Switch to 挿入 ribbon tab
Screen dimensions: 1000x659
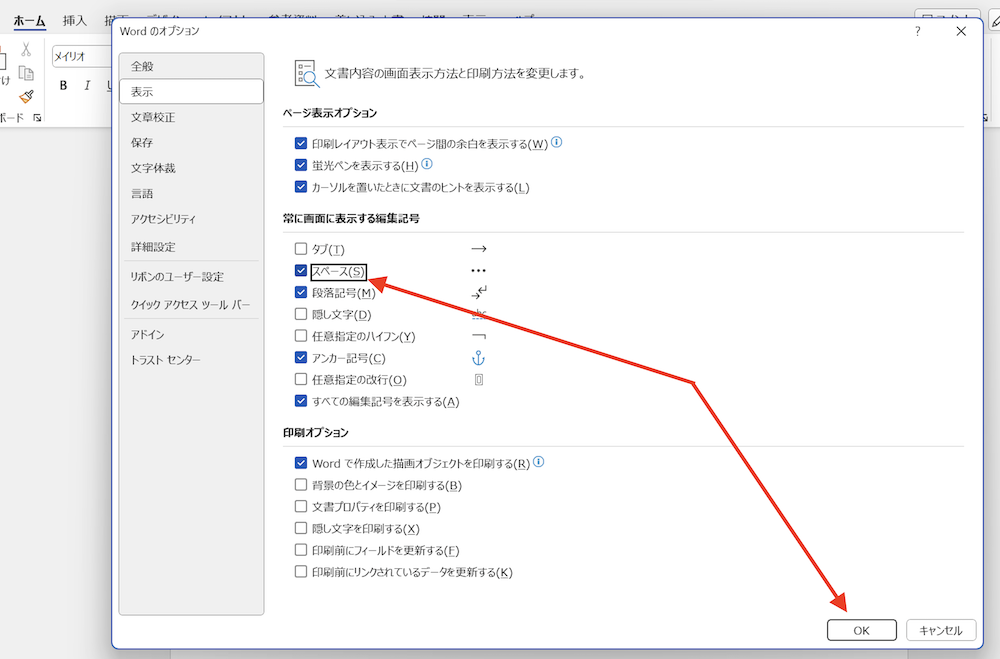(75, 21)
